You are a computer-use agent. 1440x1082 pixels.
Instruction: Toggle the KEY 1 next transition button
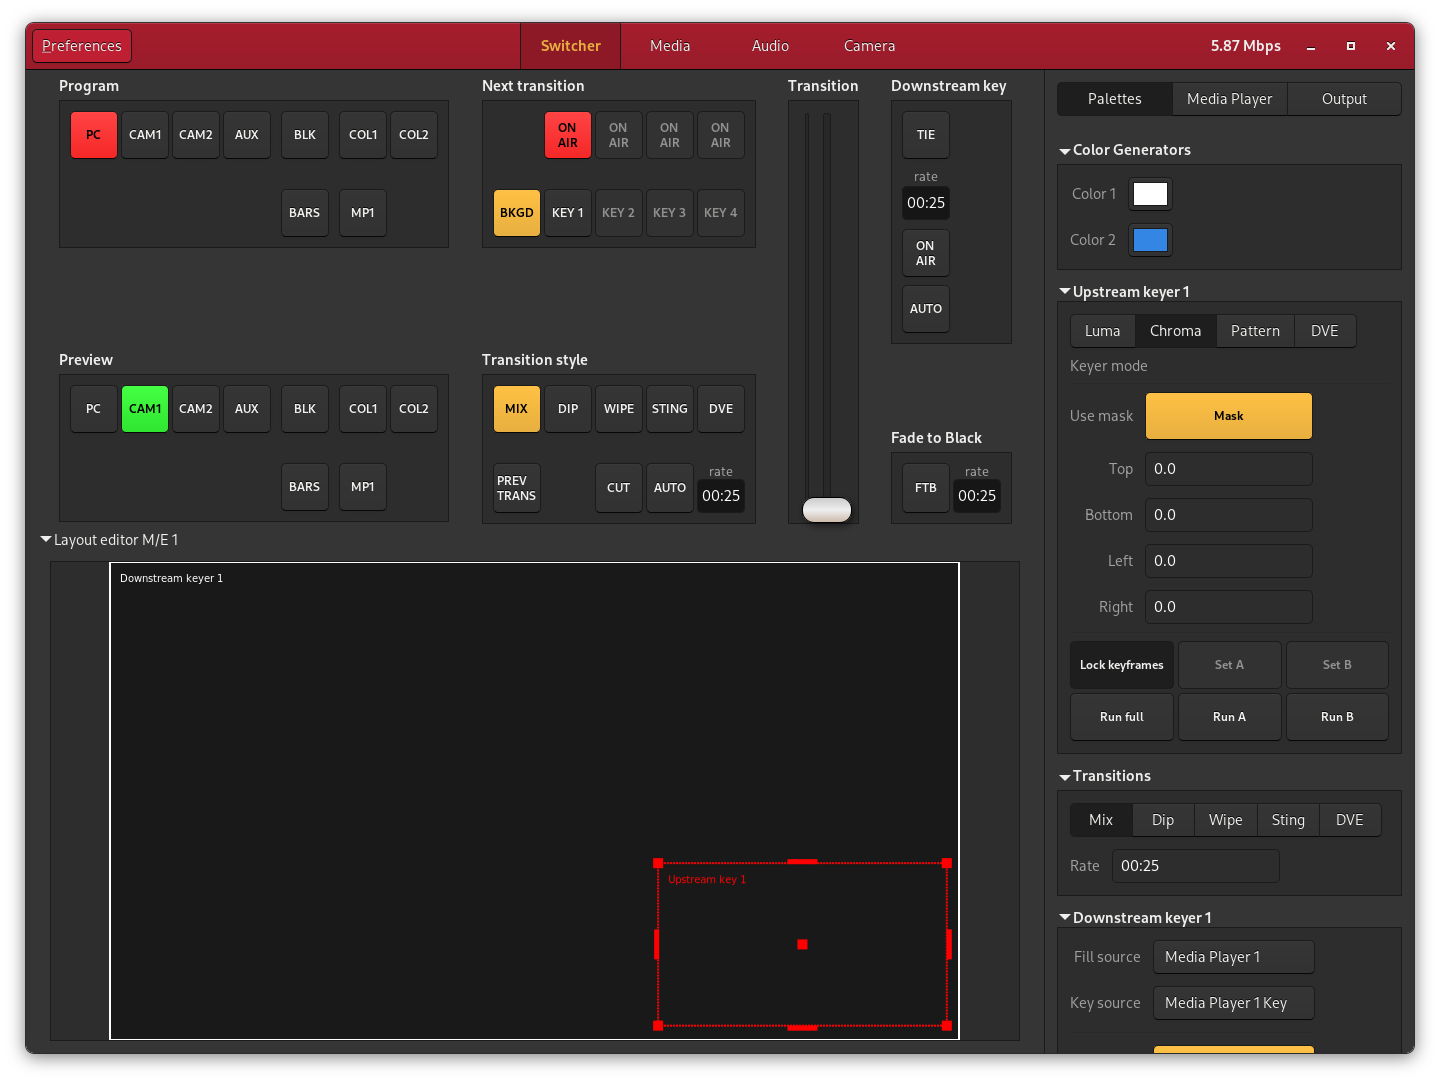pos(568,213)
